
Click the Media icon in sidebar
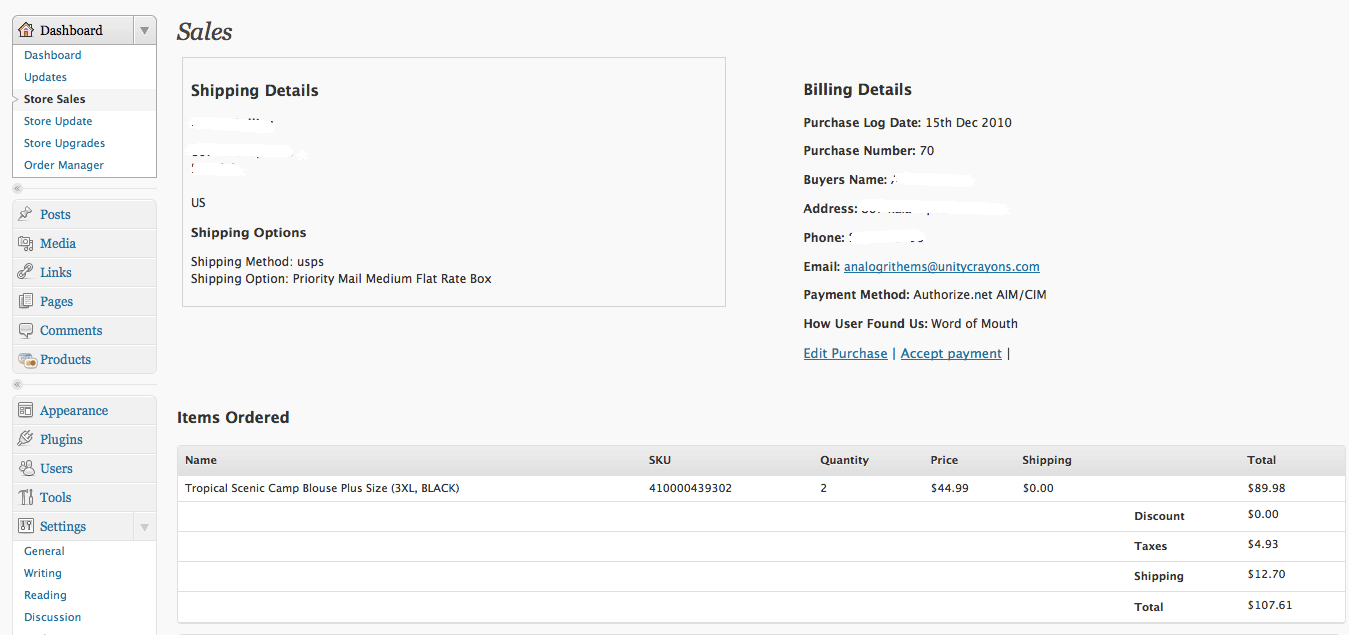click(x=26, y=243)
